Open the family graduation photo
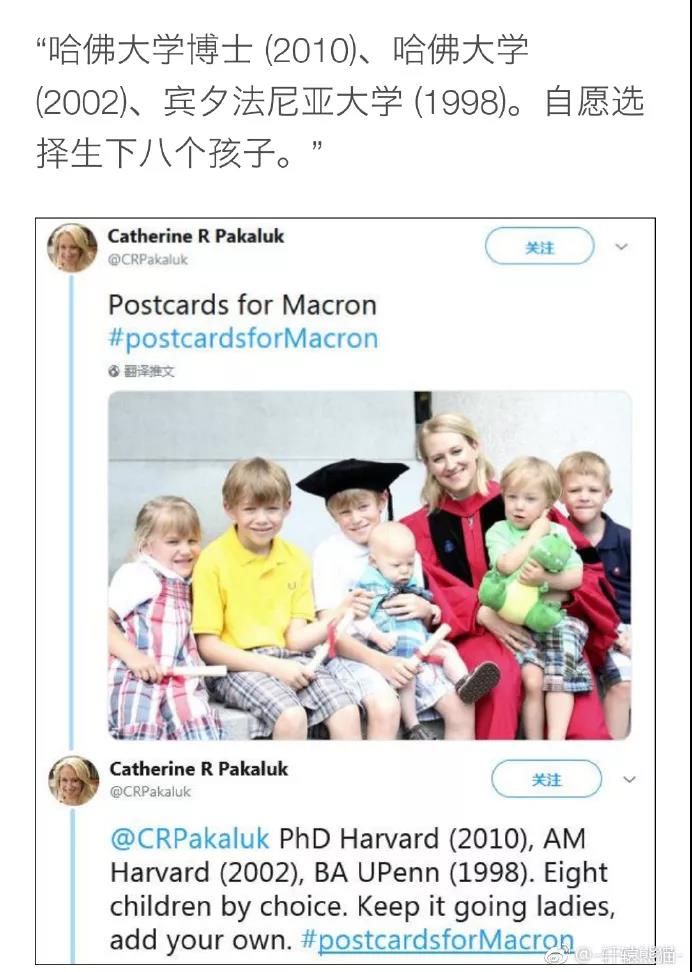The image size is (692, 972). tap(370, 565)
